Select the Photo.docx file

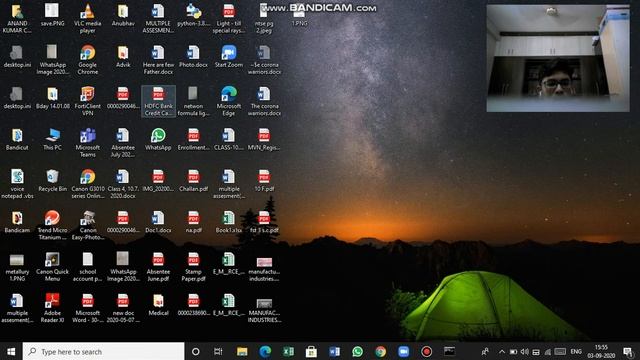(193, 57)
